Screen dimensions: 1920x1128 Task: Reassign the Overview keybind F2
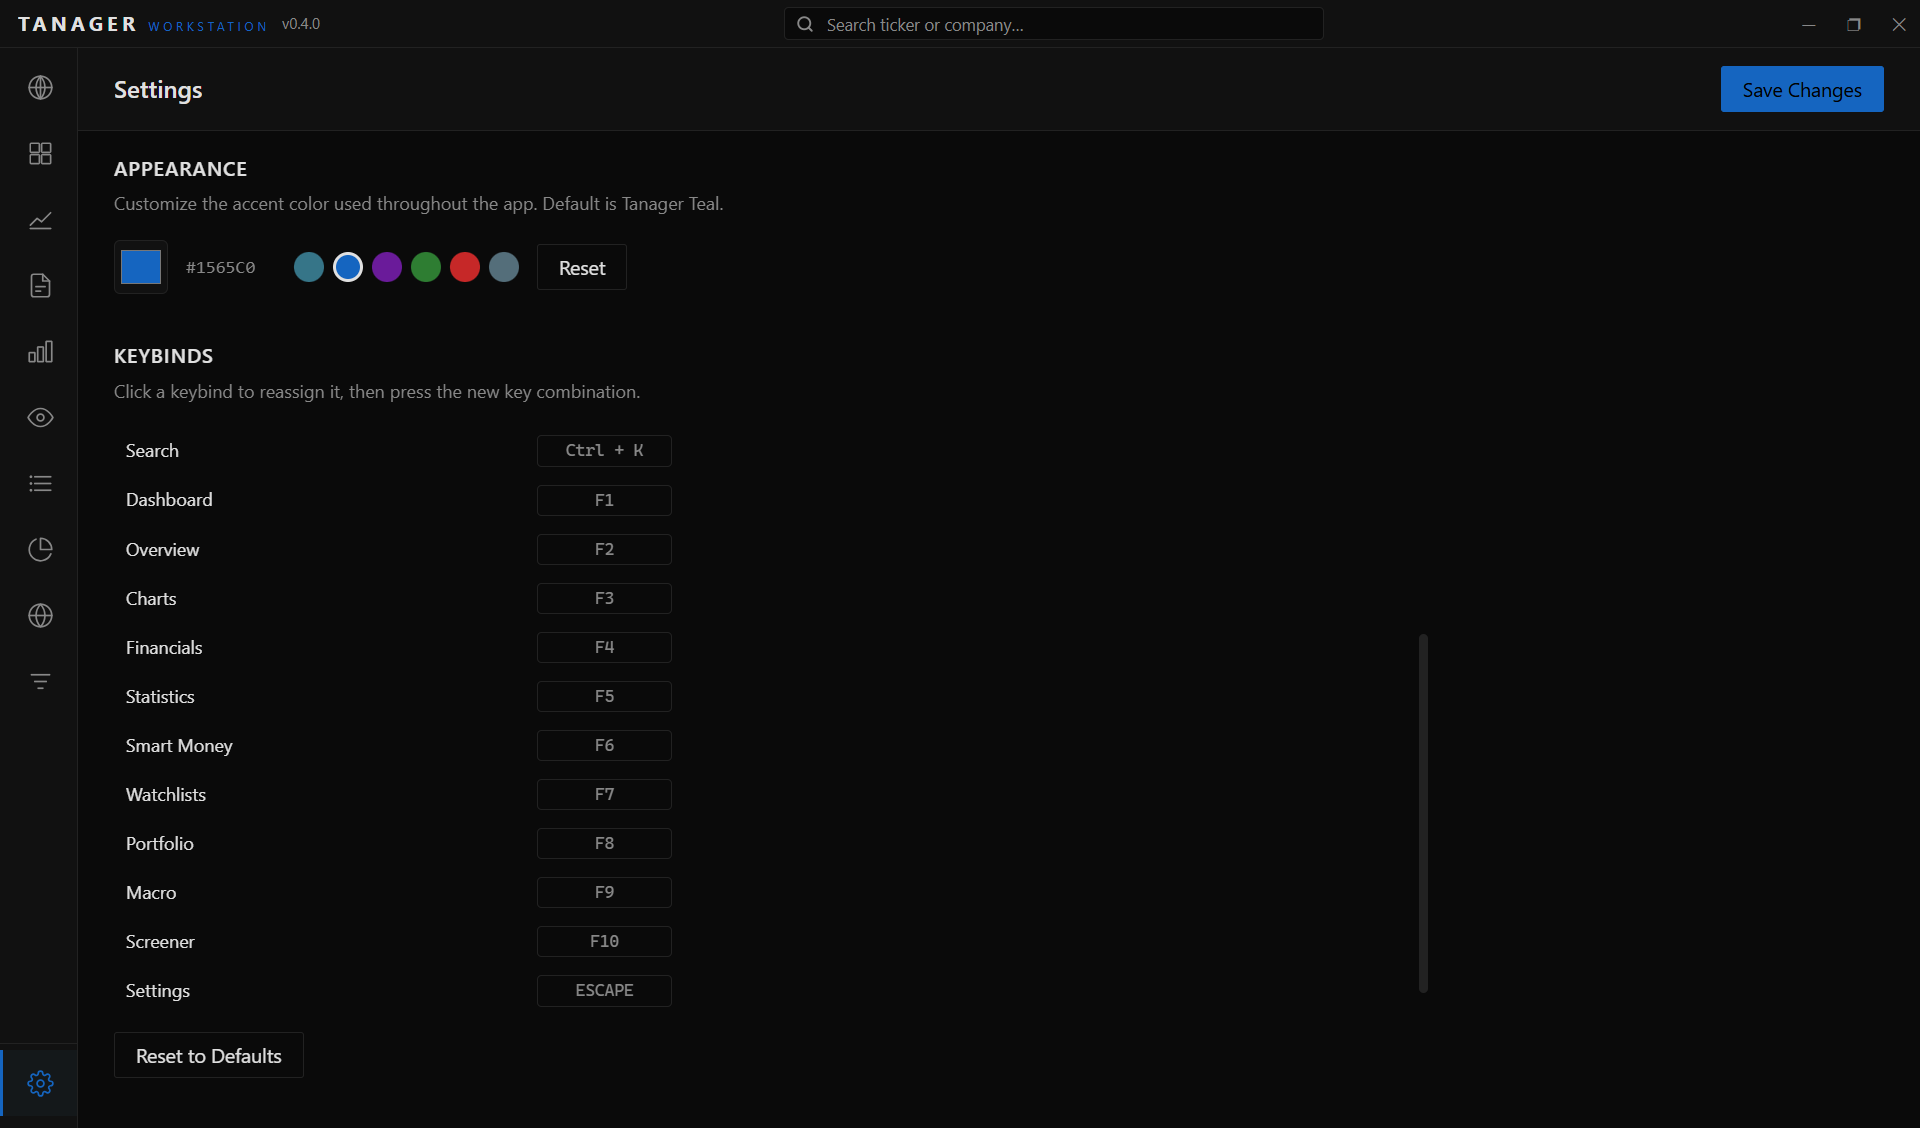click(x=604, y=549)
